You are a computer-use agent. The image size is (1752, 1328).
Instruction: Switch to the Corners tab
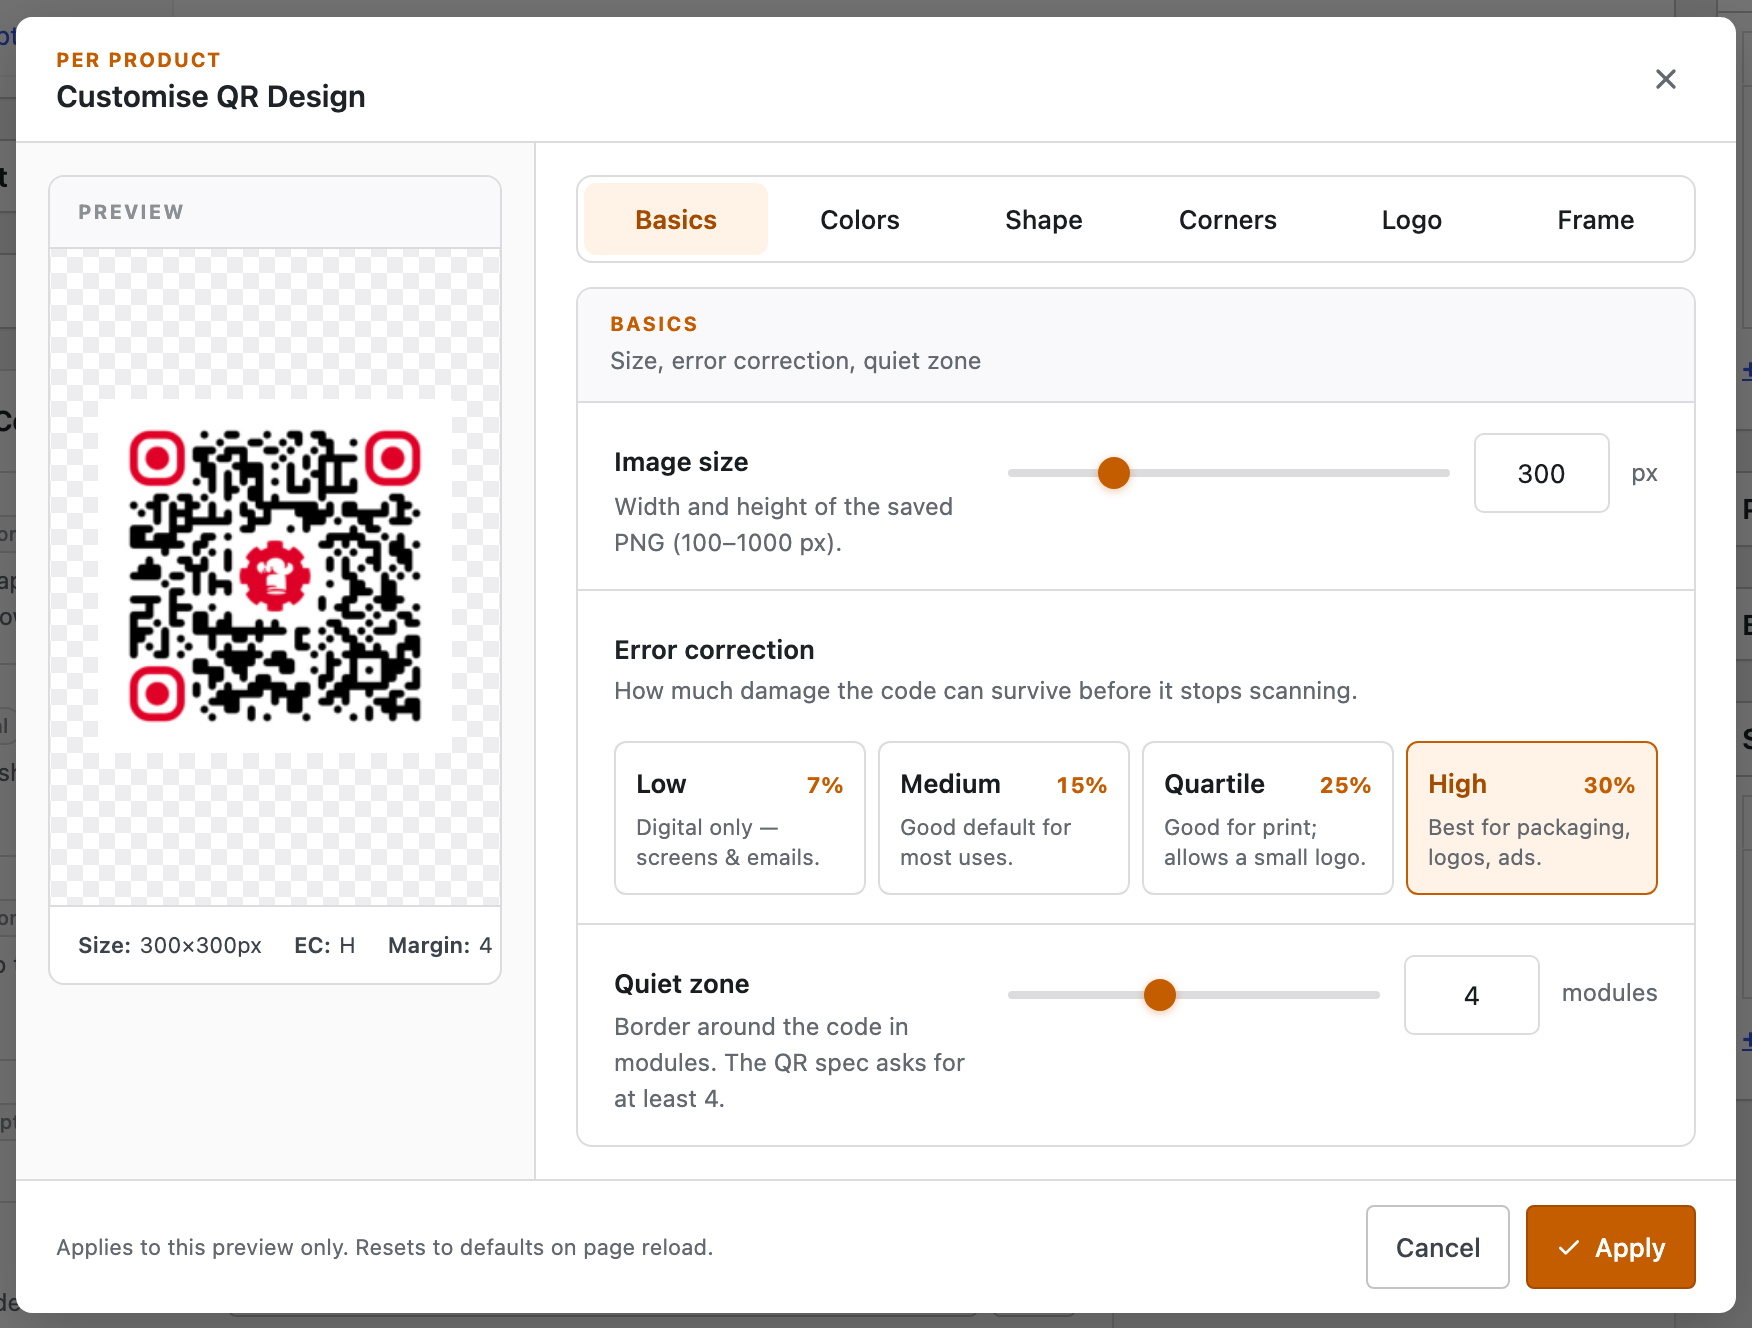pos(1228,219)
